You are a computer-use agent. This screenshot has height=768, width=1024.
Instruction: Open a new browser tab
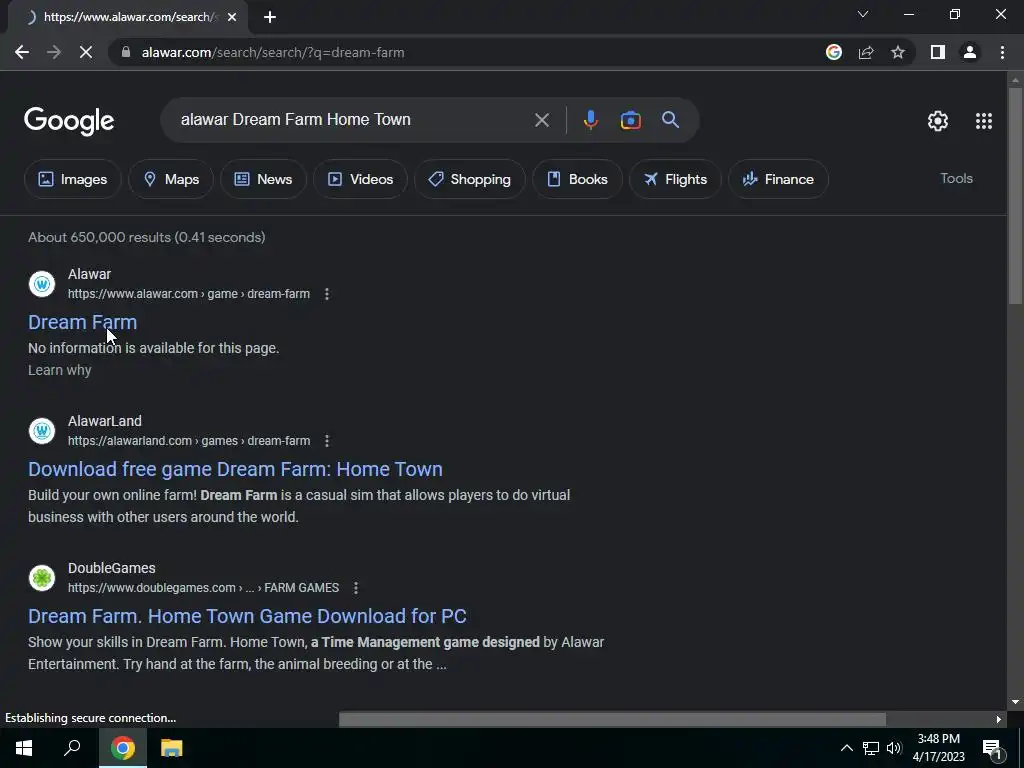[x=270, y=17]
